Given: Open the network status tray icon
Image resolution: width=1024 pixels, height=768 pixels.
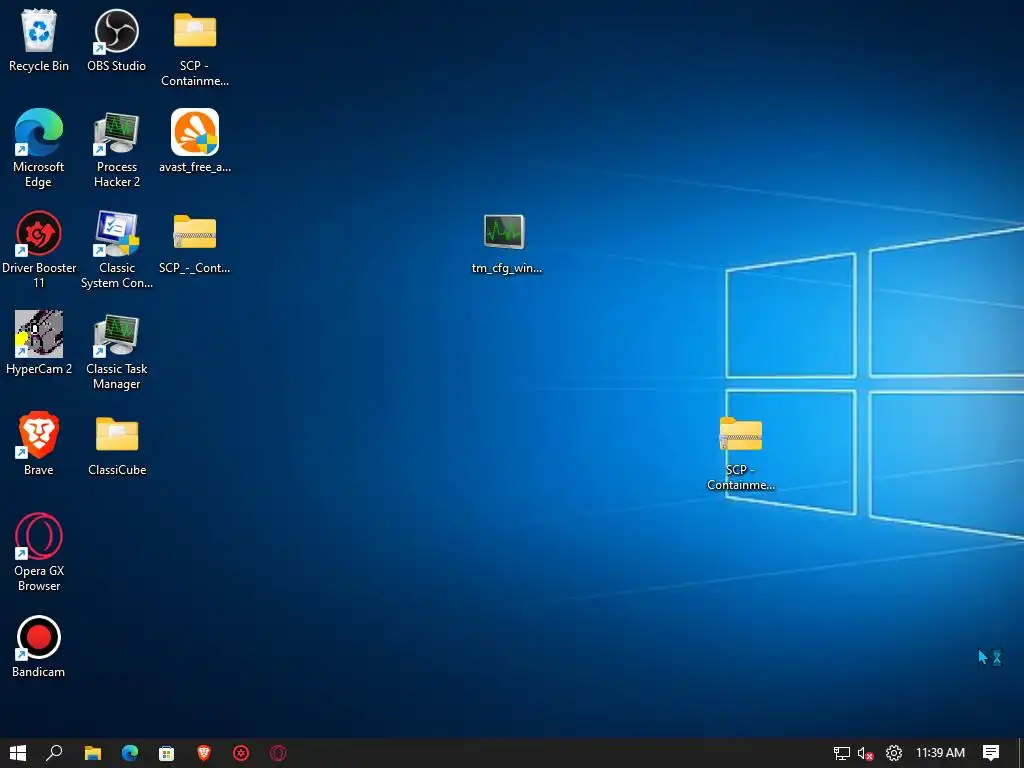Looking at the screenshot, I should [842, 753].
